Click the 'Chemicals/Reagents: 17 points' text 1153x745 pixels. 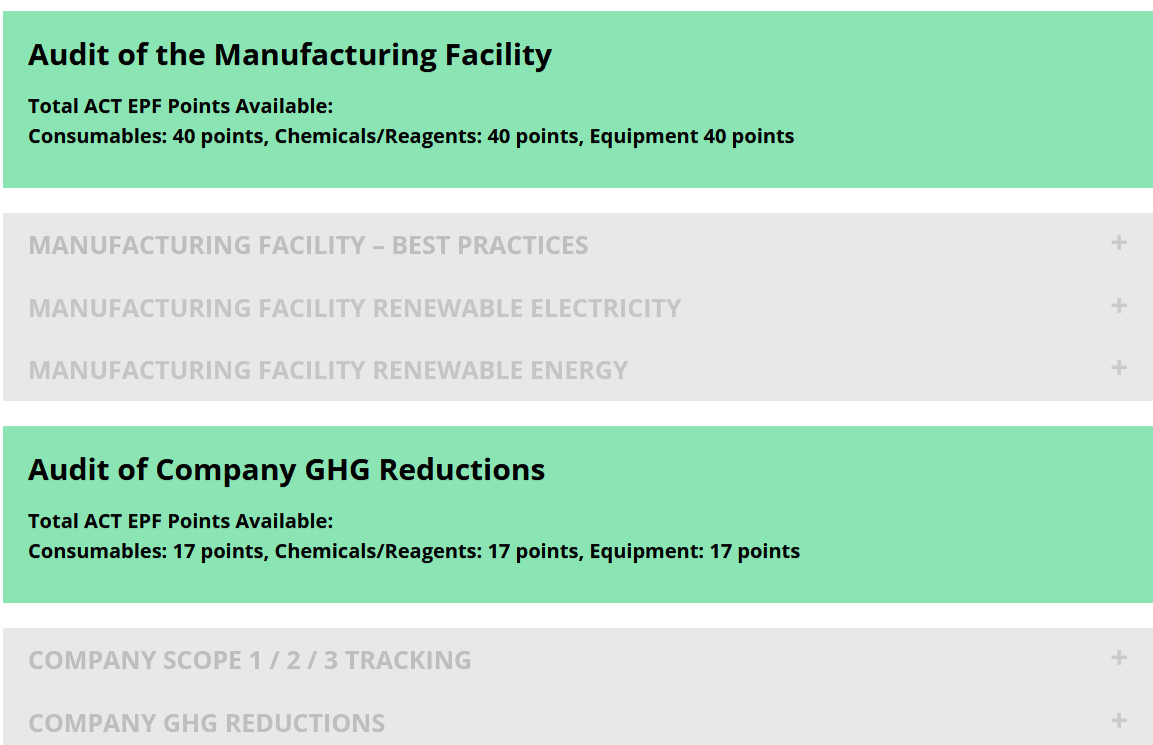427,551
